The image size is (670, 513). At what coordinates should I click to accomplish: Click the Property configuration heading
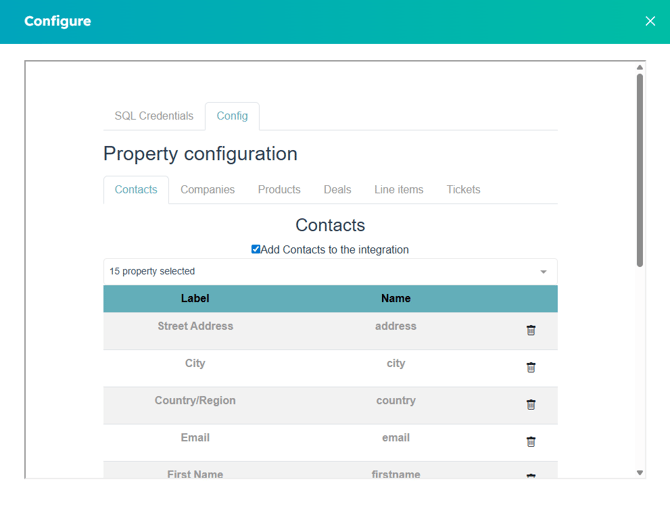(200, 154)
